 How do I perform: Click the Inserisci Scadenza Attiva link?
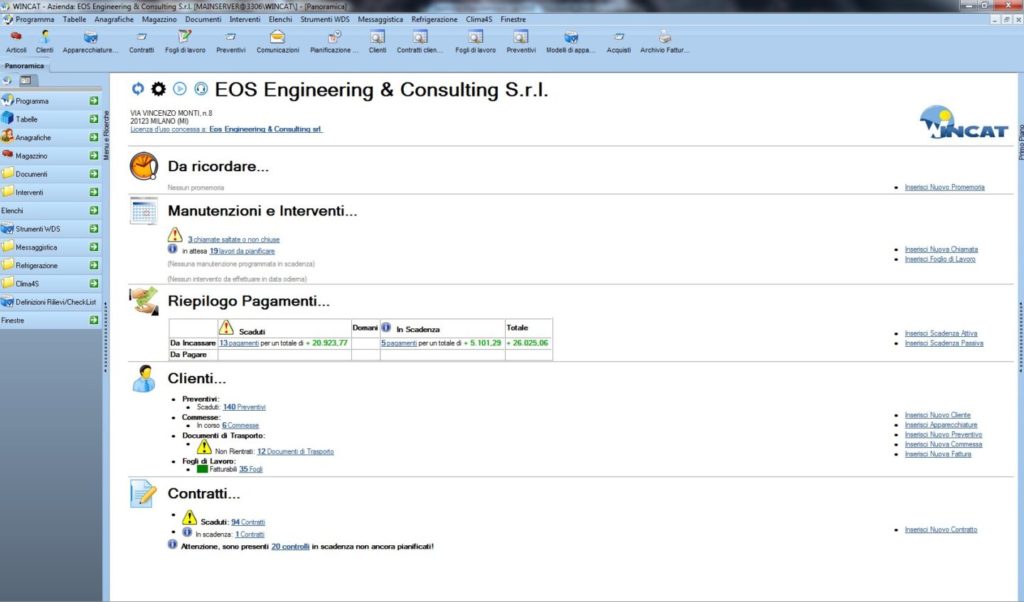tap(940, 334)
